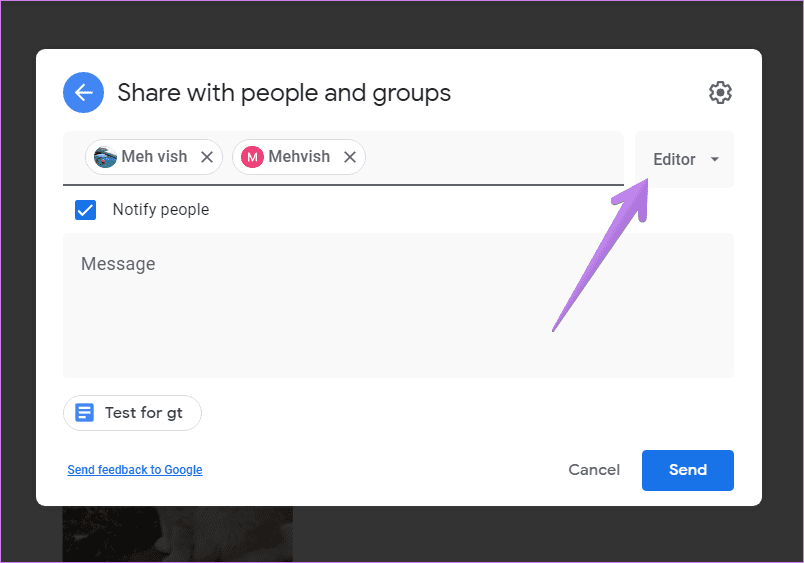This screenshot has width=804, height=563.
Task: Click Meh vish profile avatar
Action: (x=105, y=157)
